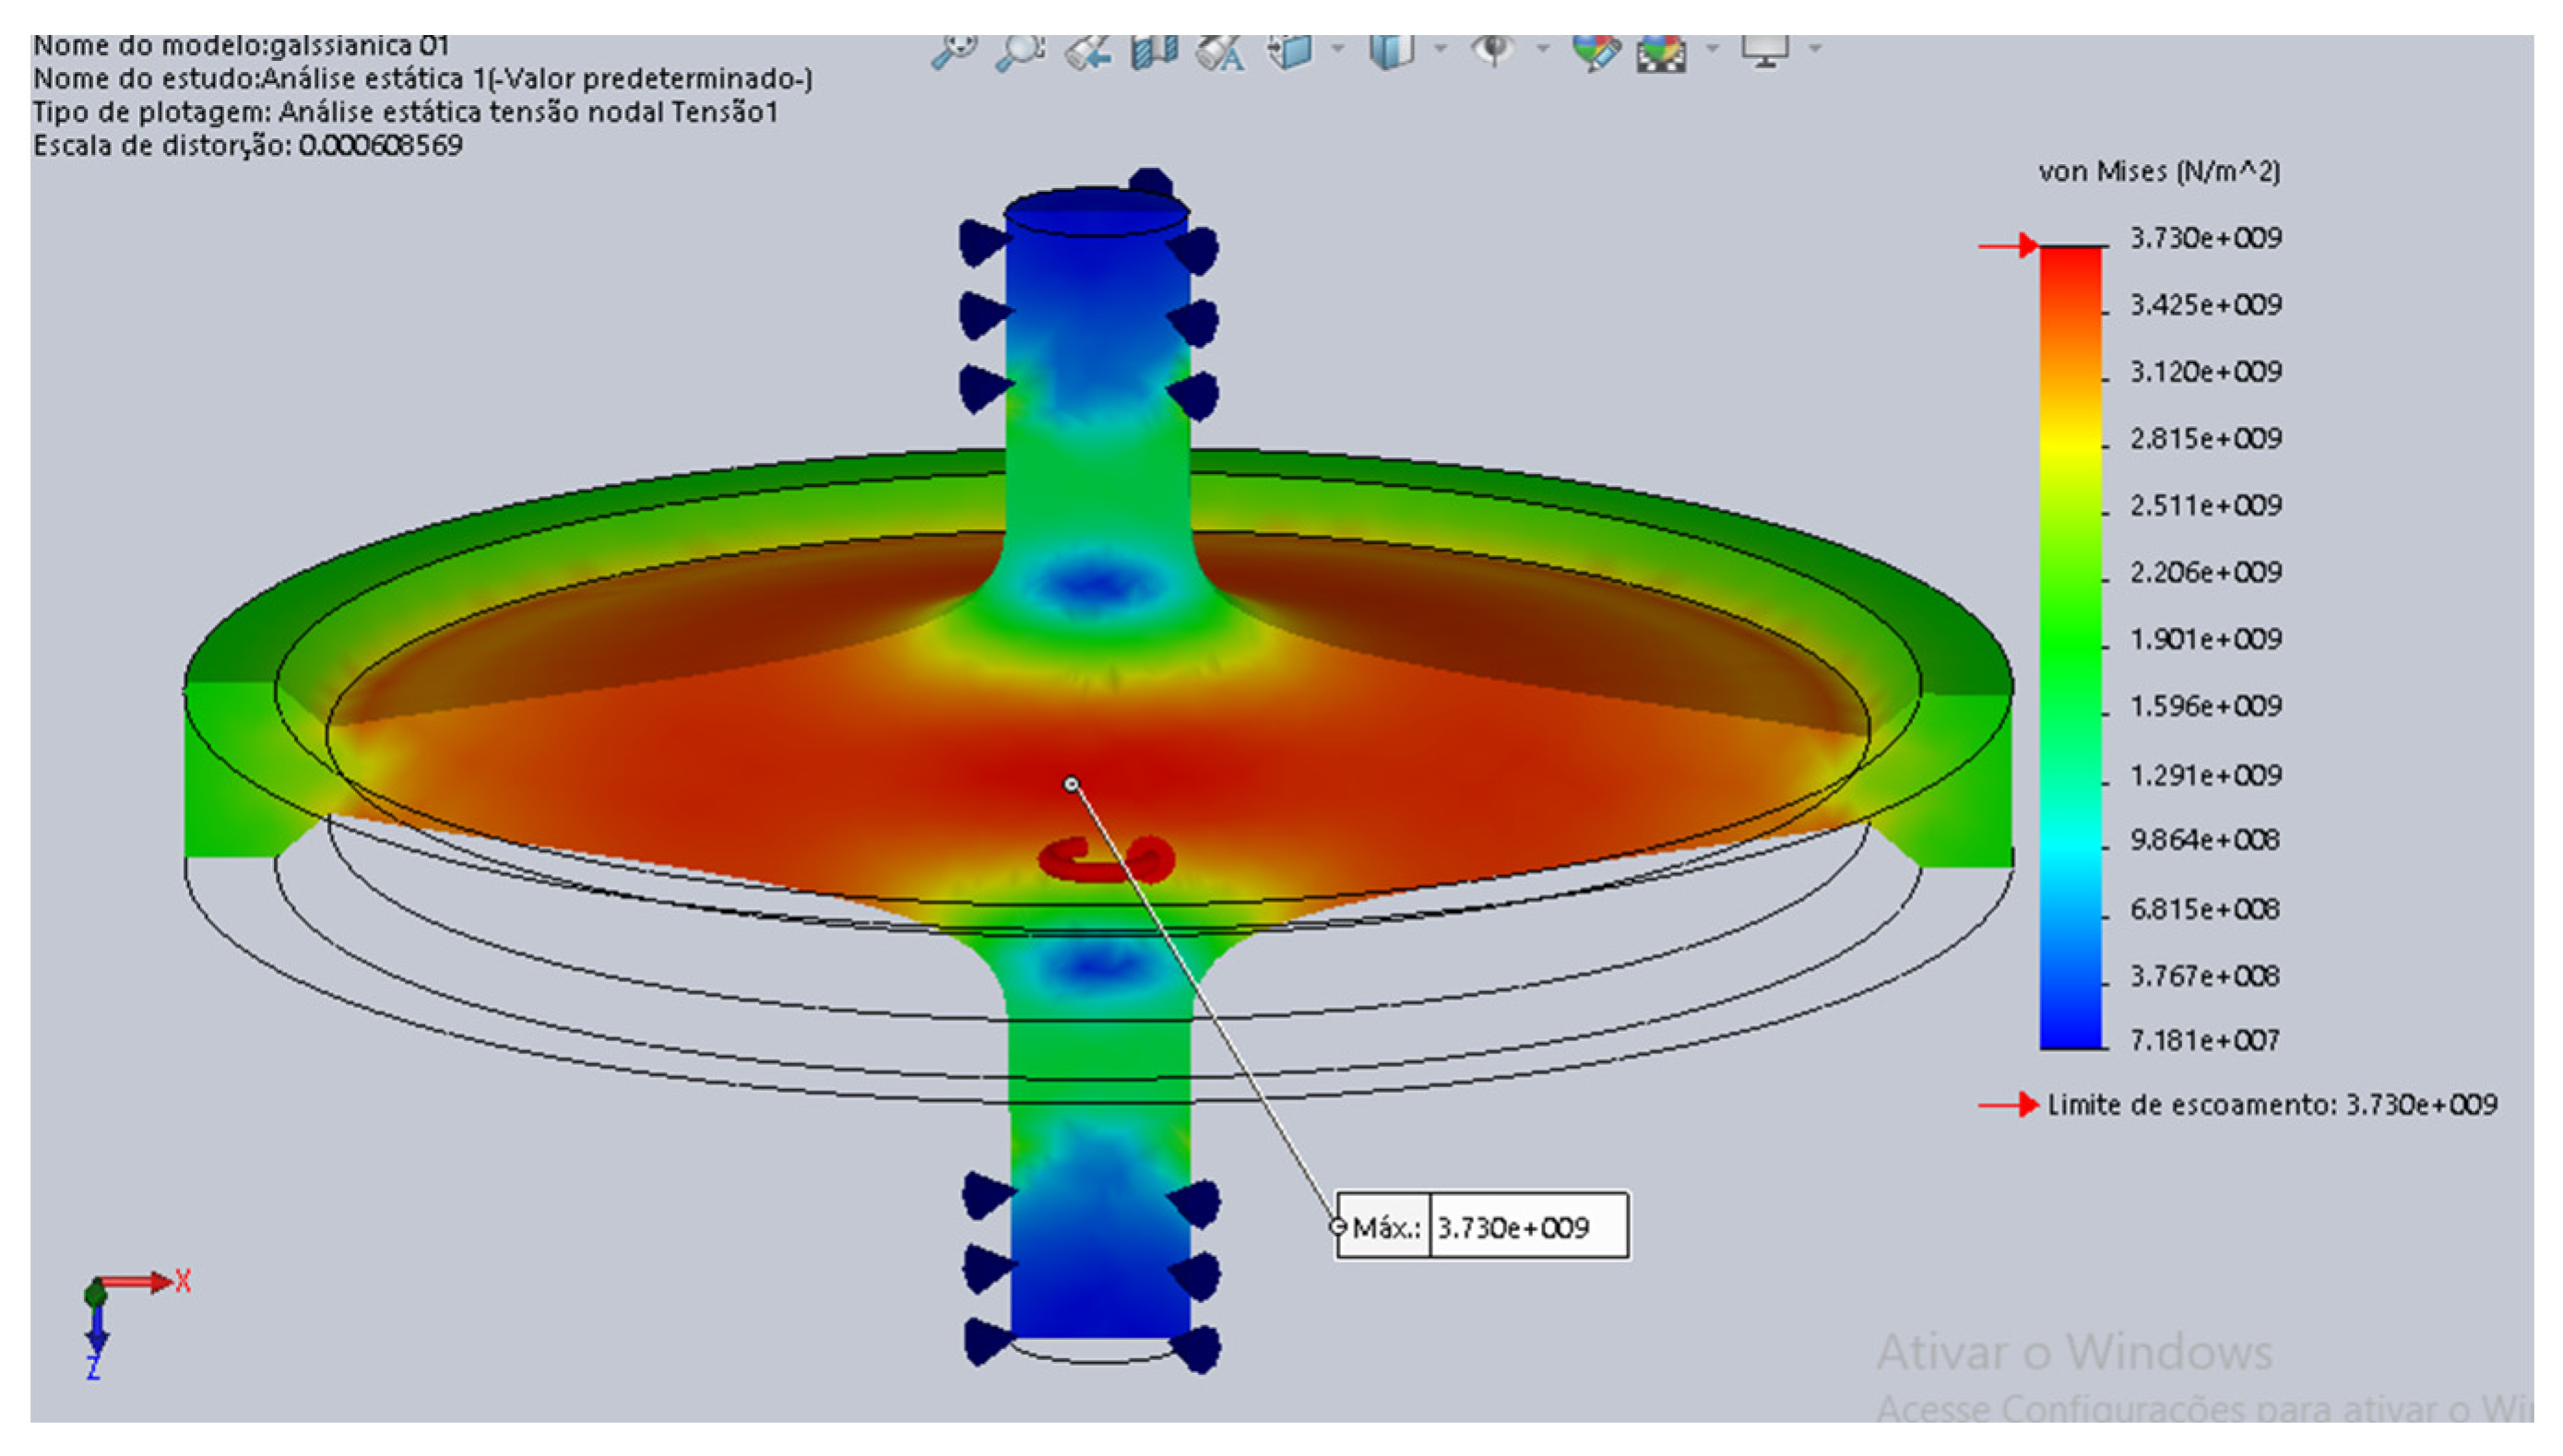Screen dimensions: 2563x1456
Task: Open the Display Style dropdown arrow
Action: tap(1440, 47)
